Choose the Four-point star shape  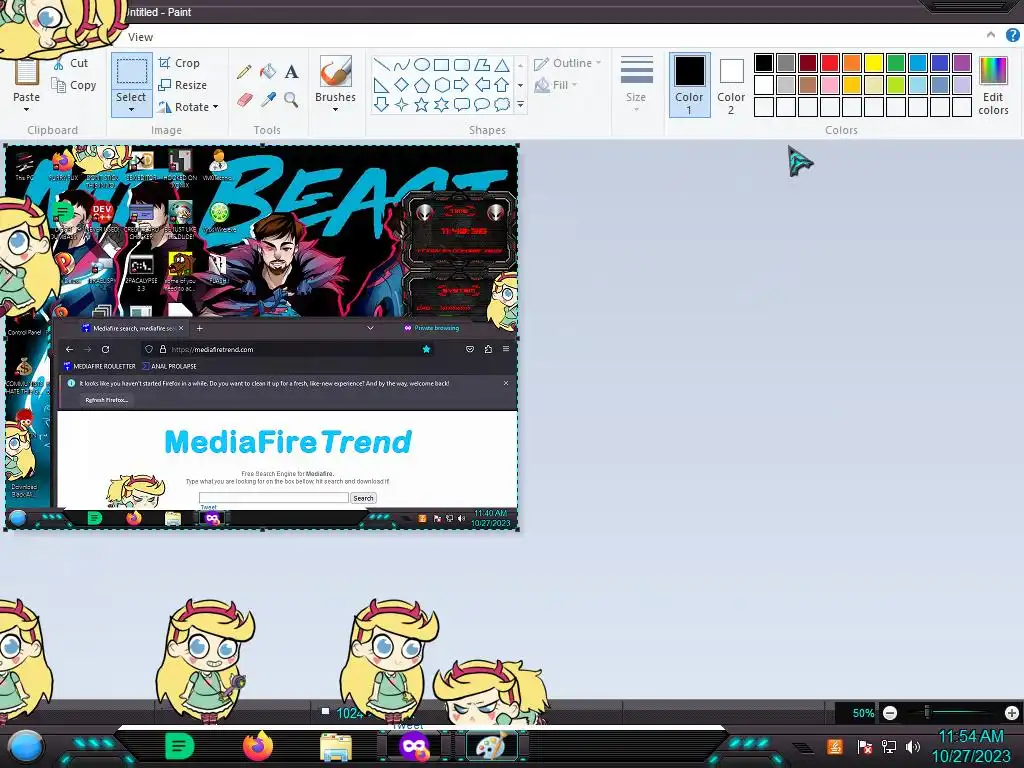[x=402, y=104]
